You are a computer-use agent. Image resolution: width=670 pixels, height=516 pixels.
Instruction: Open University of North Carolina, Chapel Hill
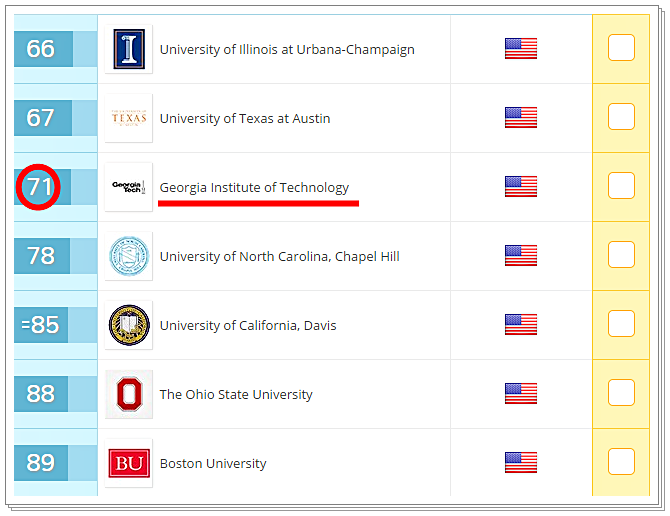279,256
